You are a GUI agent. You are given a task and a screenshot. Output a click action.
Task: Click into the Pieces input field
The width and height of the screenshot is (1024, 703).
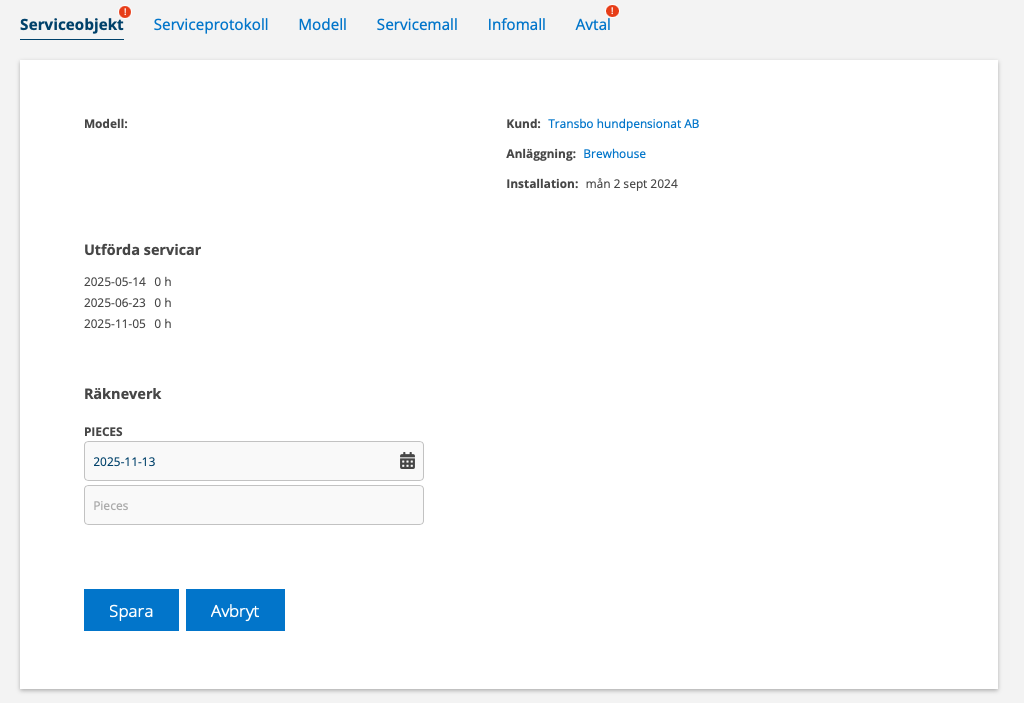253,505
